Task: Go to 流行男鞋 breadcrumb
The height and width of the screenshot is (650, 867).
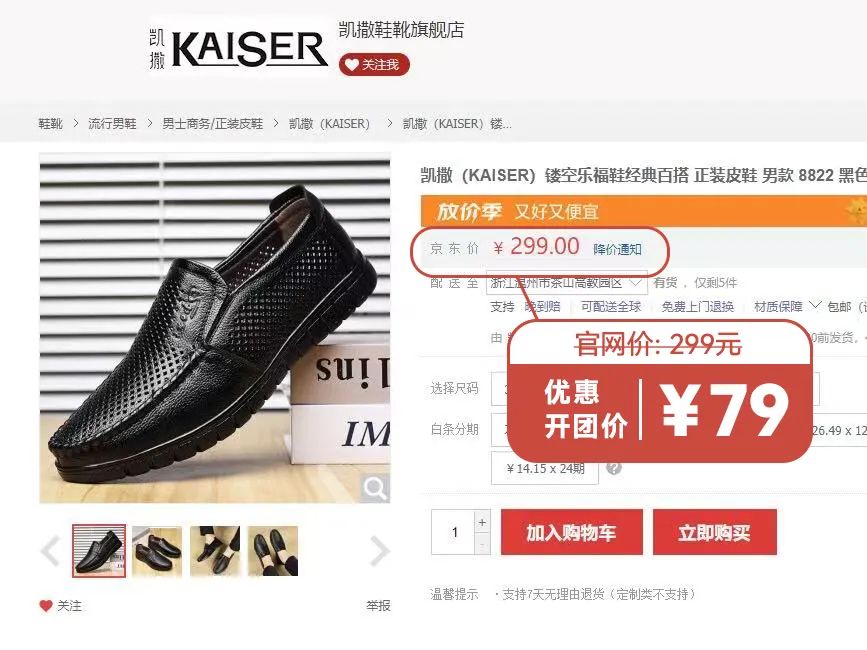Action: point(112,124)
